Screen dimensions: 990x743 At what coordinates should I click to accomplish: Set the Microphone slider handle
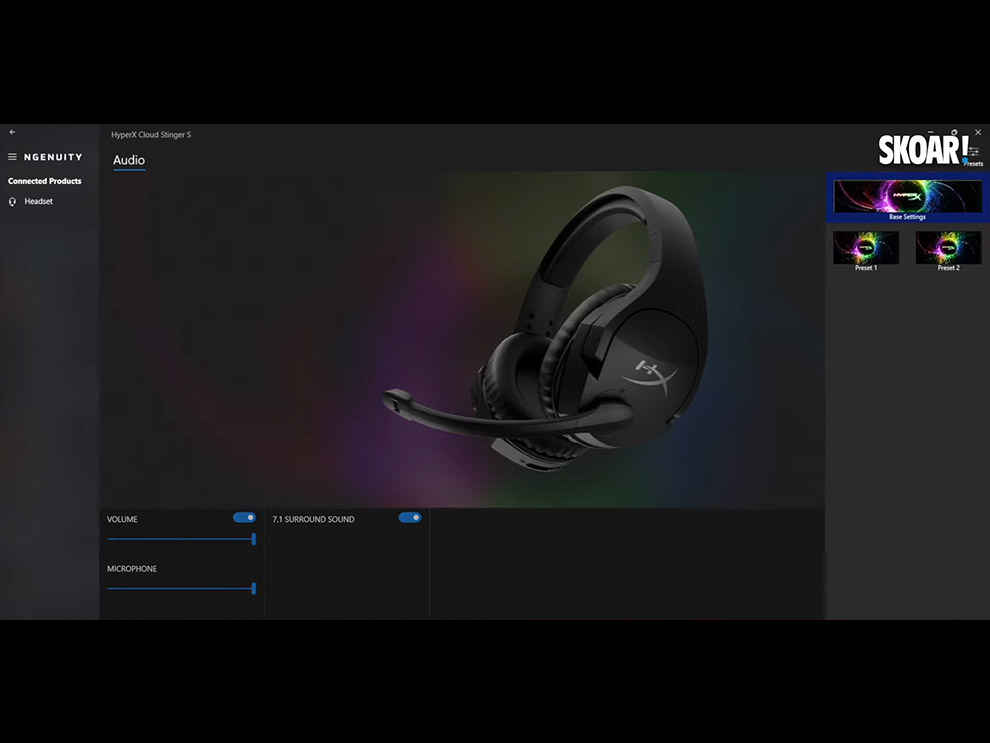pyautogui.click(x=254, y=588)
